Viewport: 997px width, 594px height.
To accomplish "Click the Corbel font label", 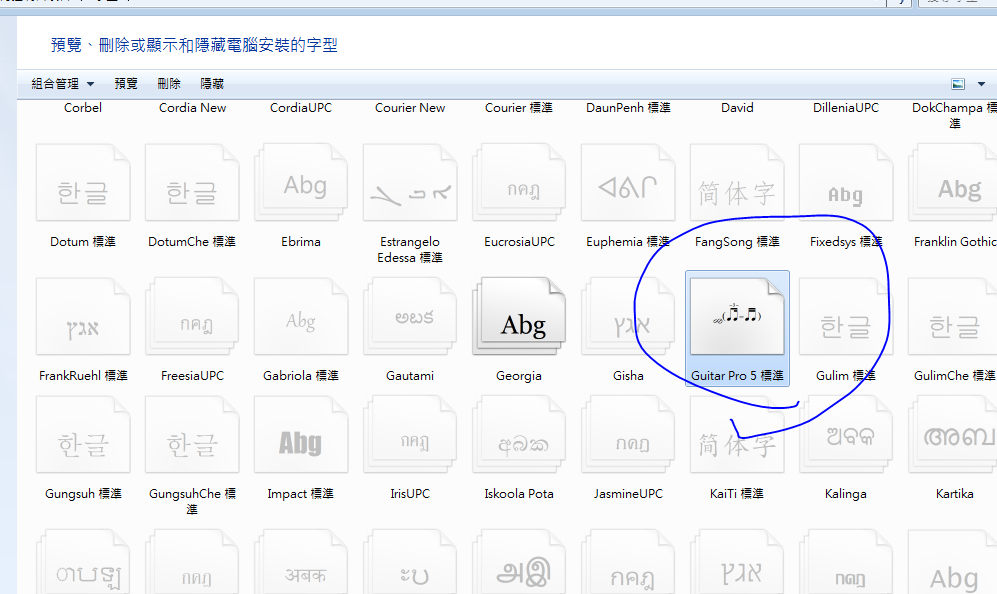I will [83, 108].
